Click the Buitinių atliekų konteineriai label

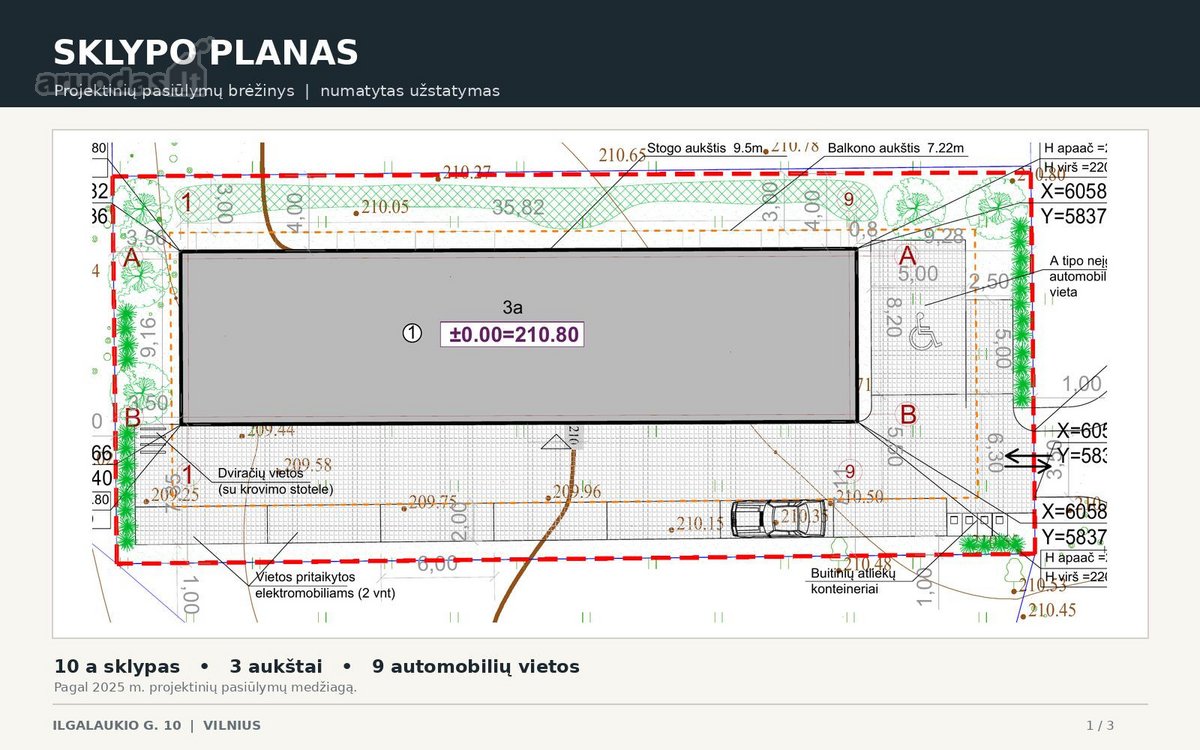[852, 582]
